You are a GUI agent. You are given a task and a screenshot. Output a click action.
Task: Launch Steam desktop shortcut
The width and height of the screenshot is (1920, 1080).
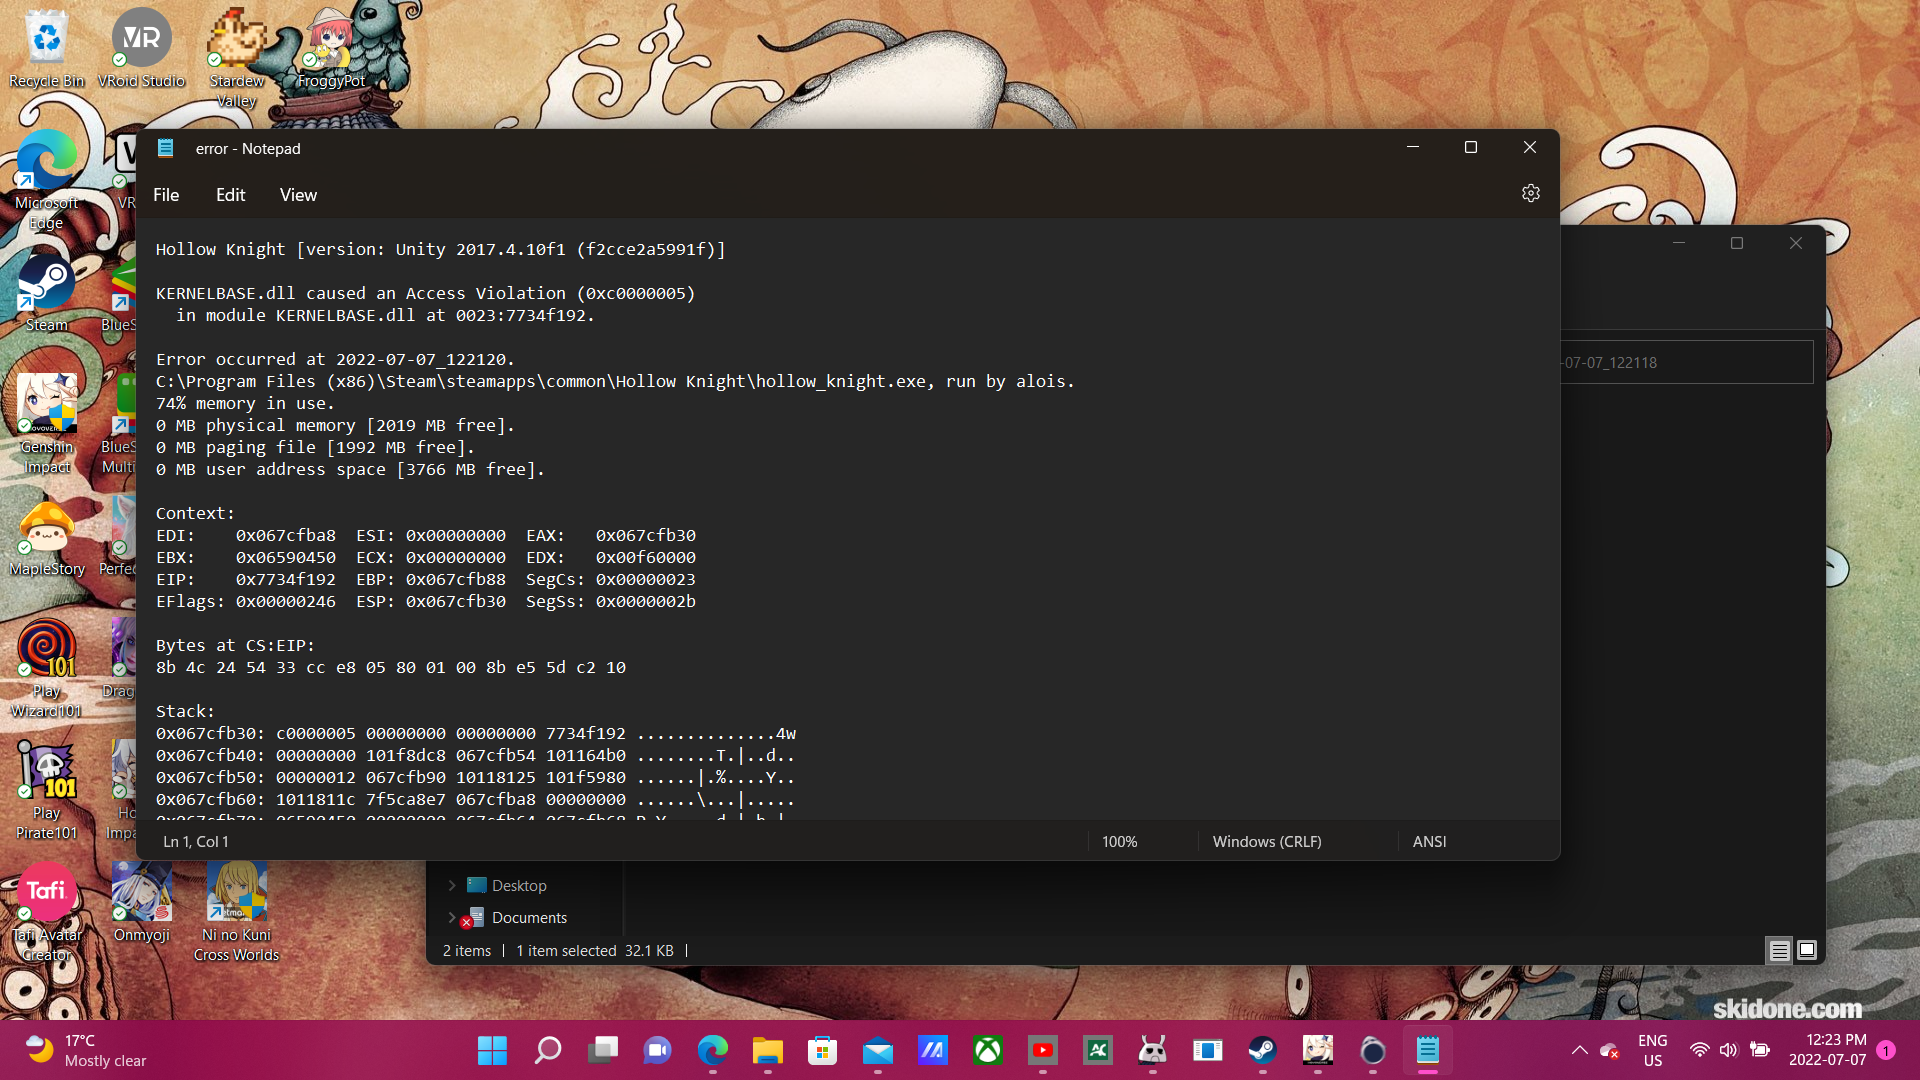tap(46, 293)
